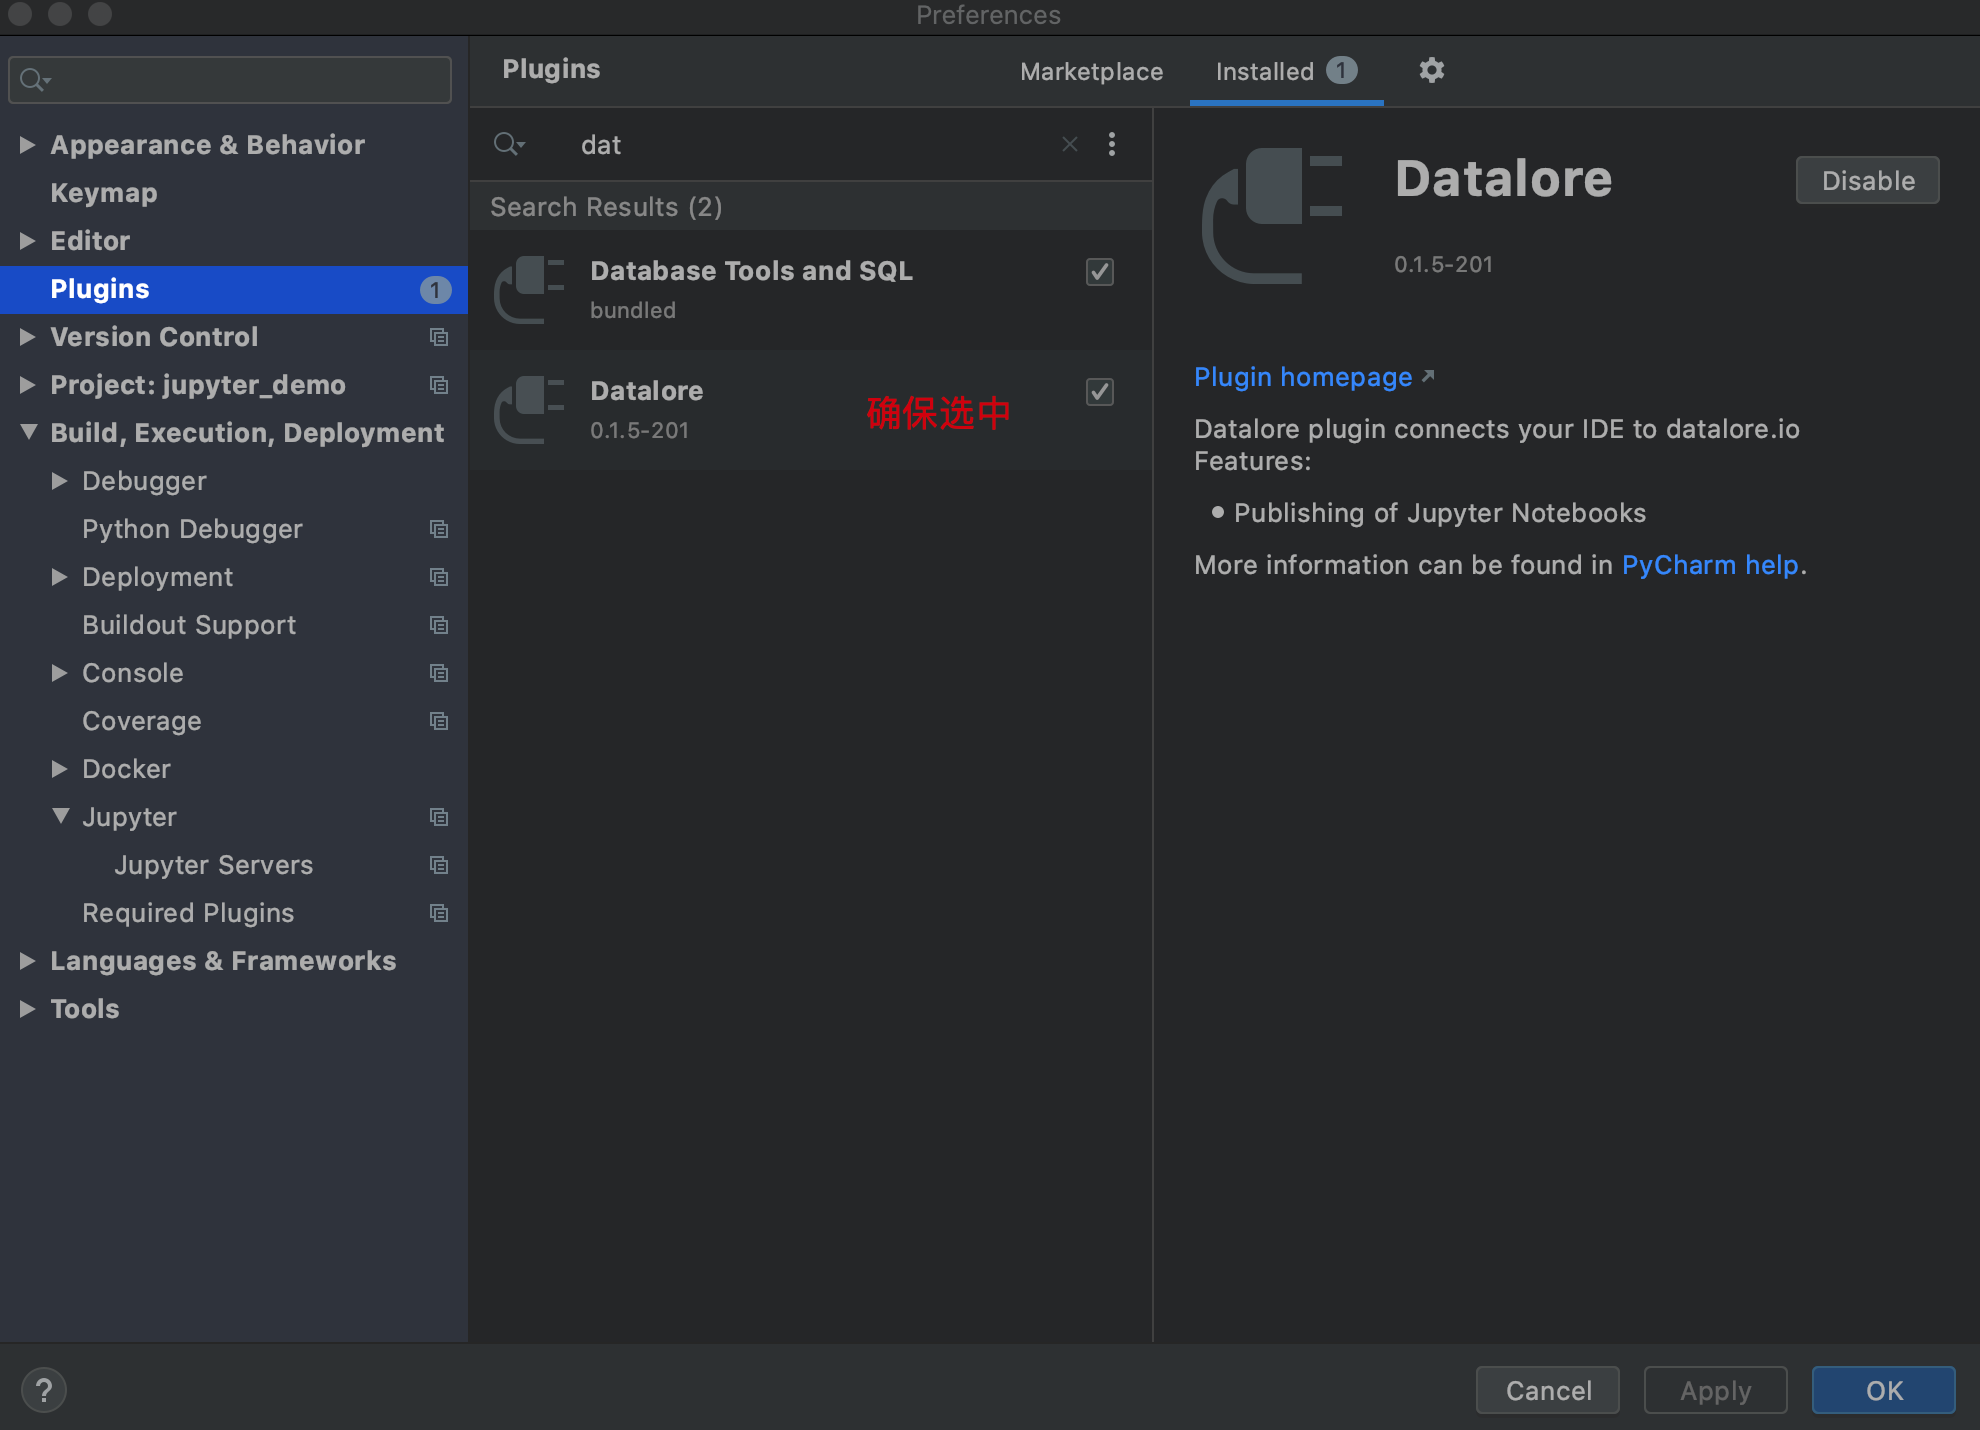Switch to the Marketplace tab

(1091, 72)
